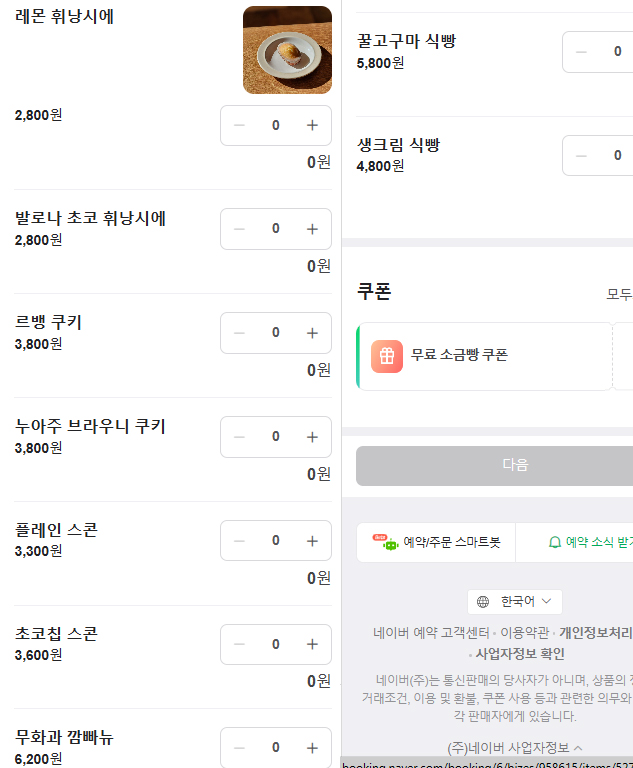The height and width of the screenshot is (768, 633).
Task: Decrease 레몬 휘낭시에 quantity with minus icon
Action: 239,125
